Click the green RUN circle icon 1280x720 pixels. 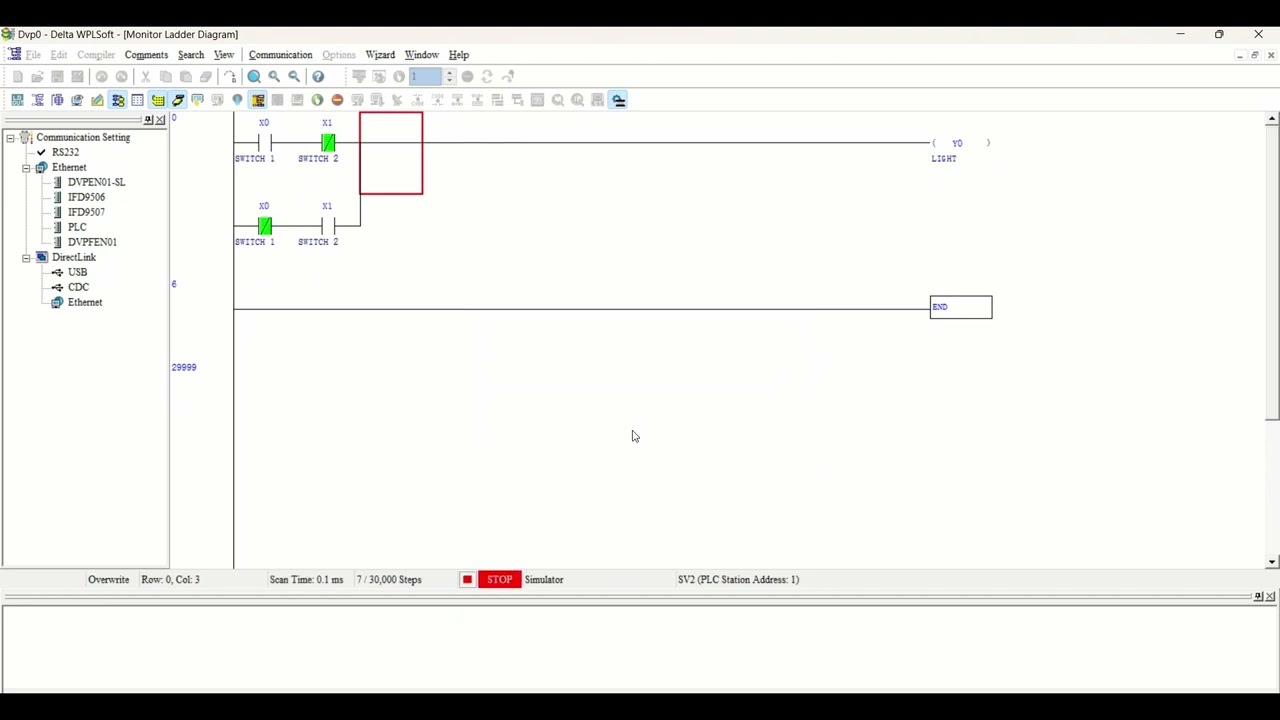(317, 100)
